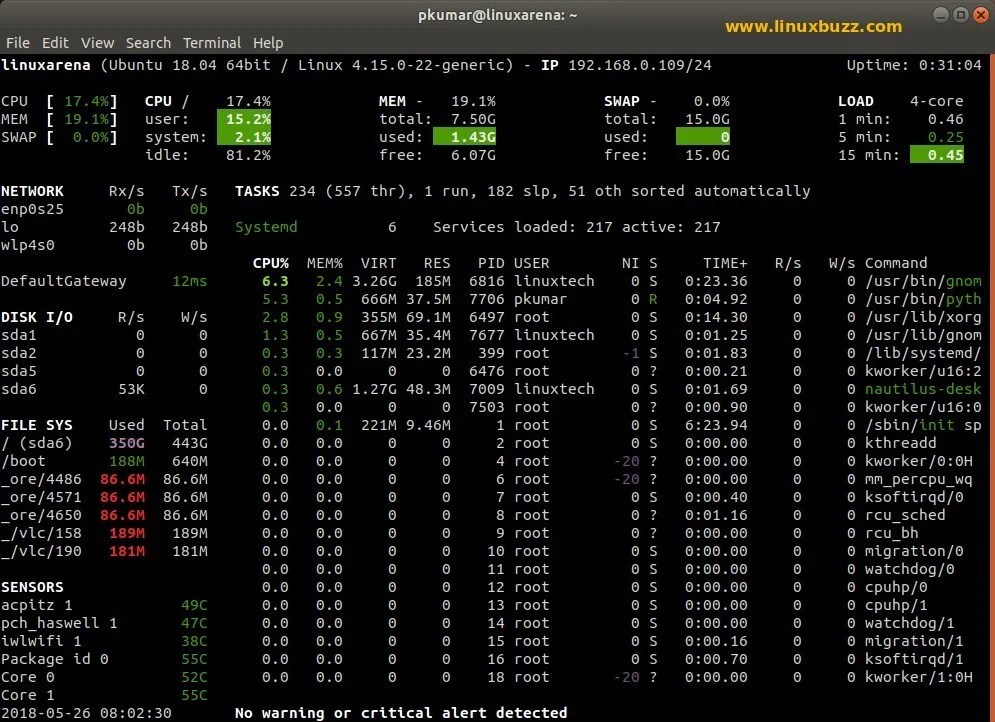
Task: Click iwlwifi 1 sensor row
Action: [x=104, y=641]
